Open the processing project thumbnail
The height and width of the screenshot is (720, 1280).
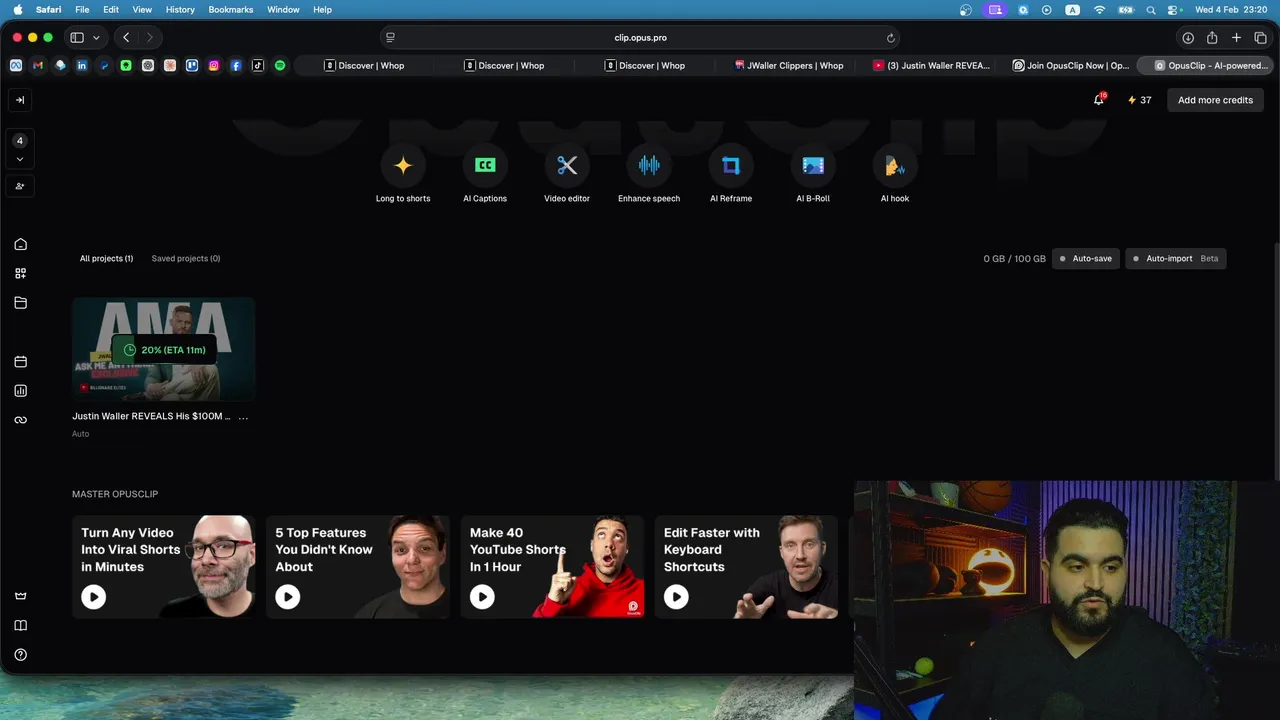pos(164,350)
